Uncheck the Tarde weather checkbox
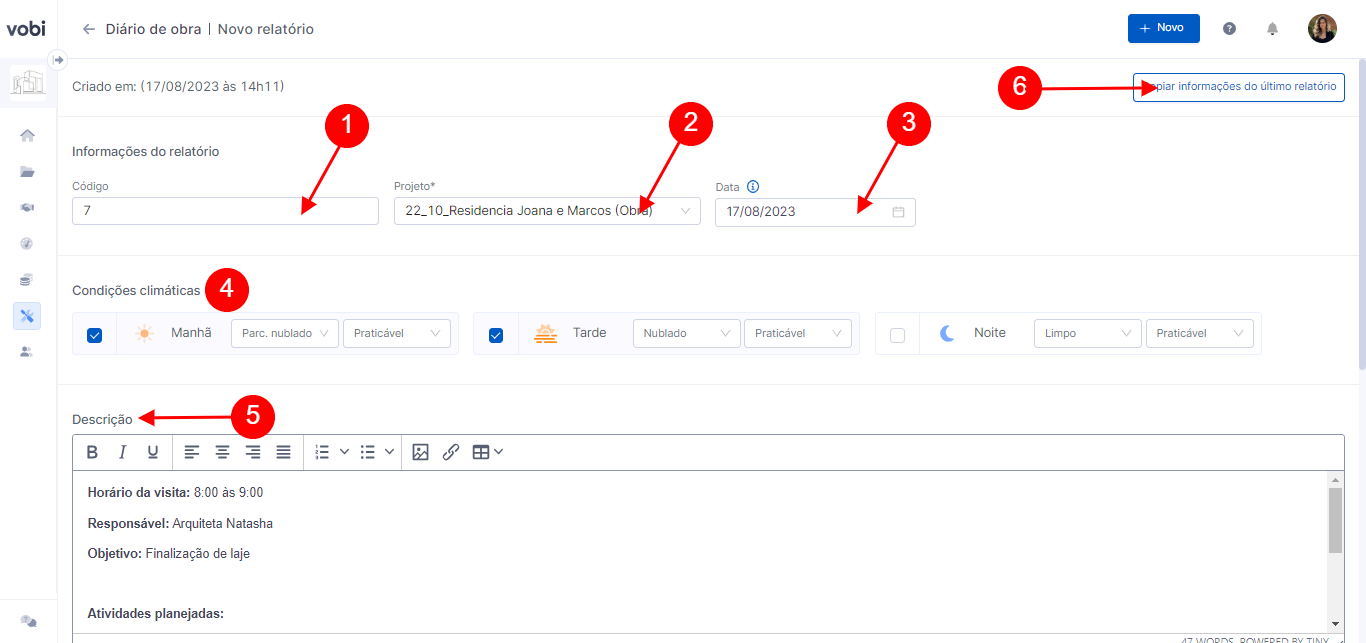The height and width of the screenshot is (643, 1366). coord(496,335)
